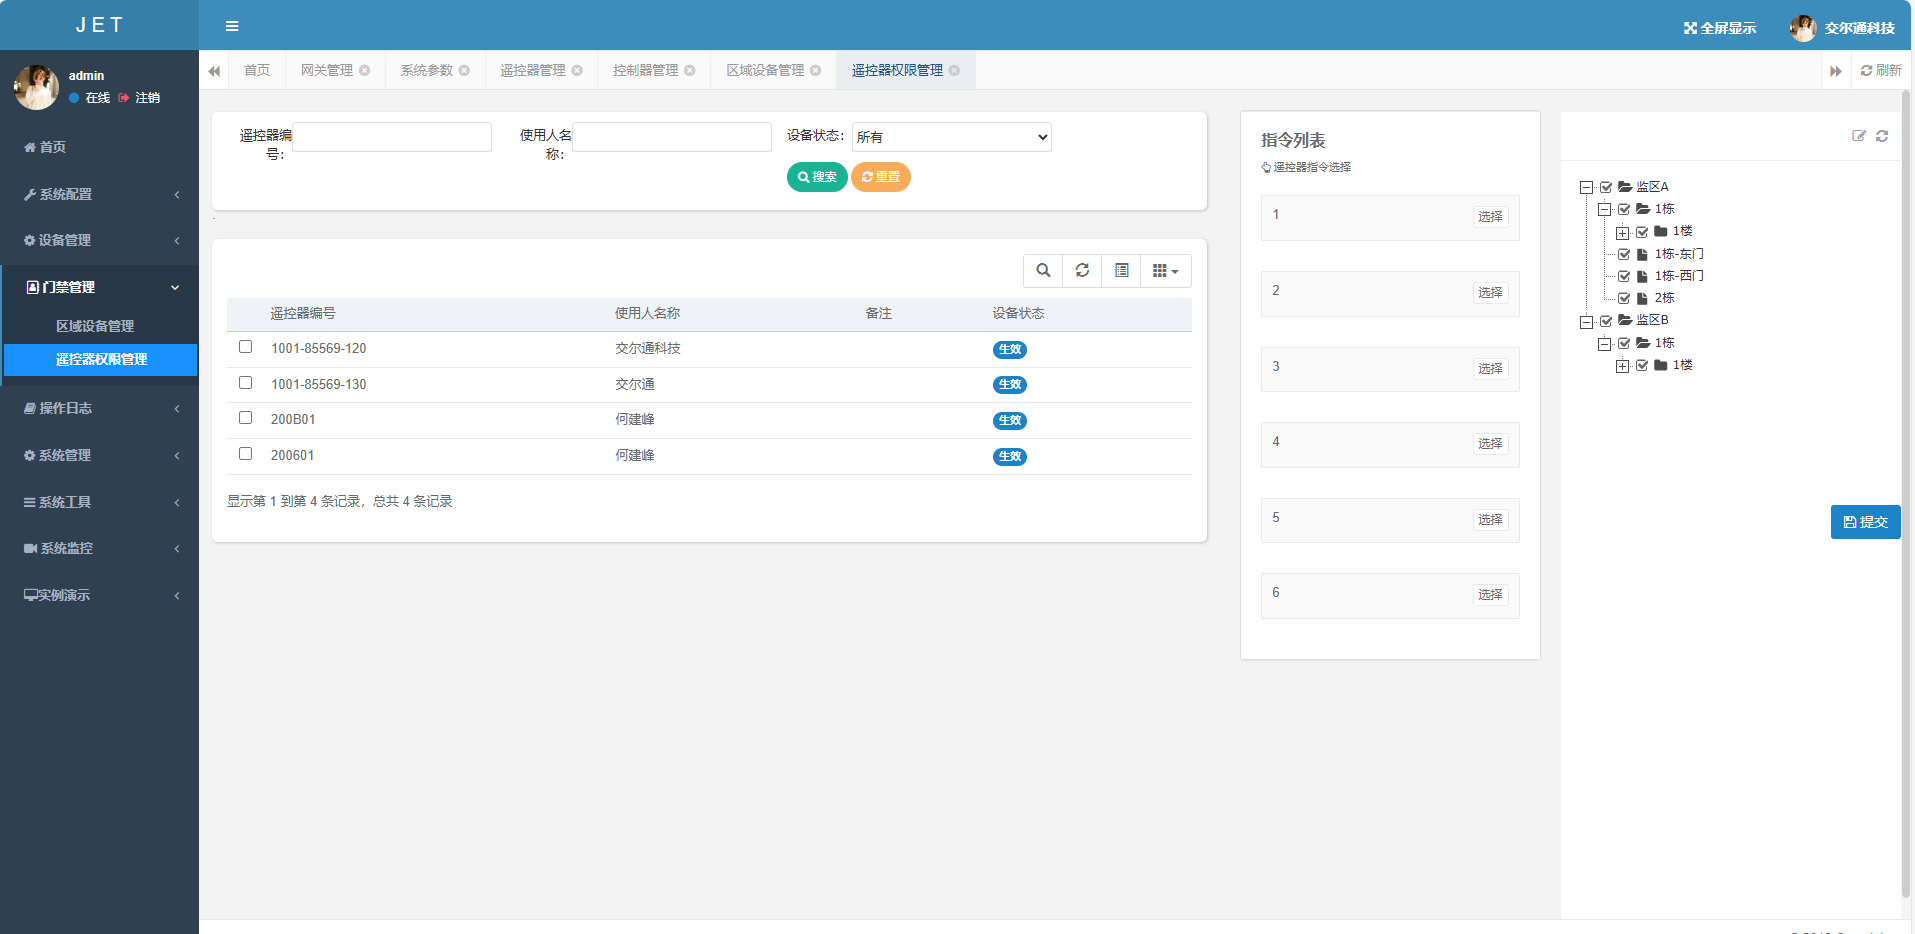This screenshot has width=1915, height=934.
Task: Click the user avatar in top bar
Action: pos(1803,28)
